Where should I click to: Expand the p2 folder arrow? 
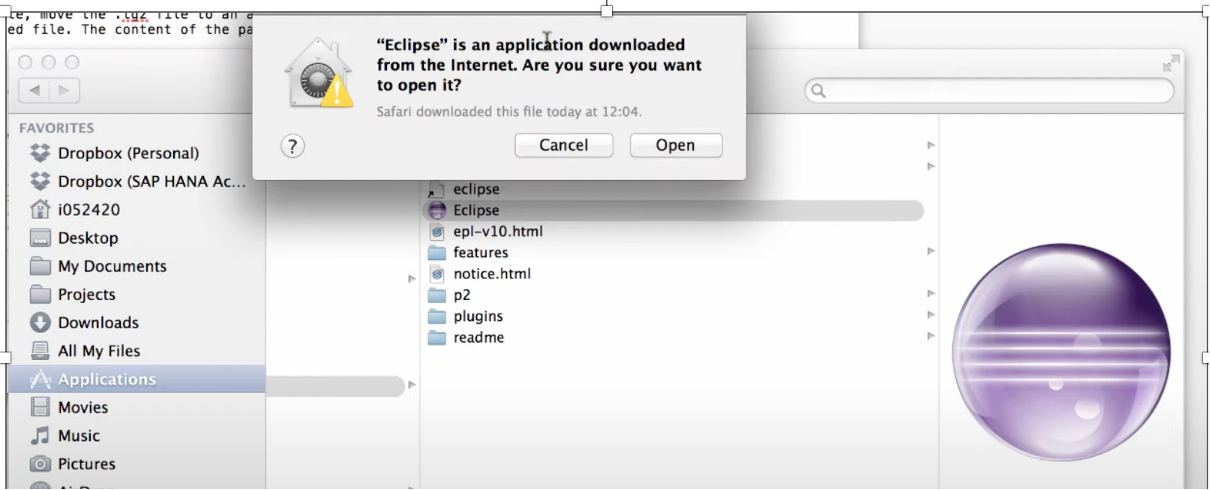point(931,295)
